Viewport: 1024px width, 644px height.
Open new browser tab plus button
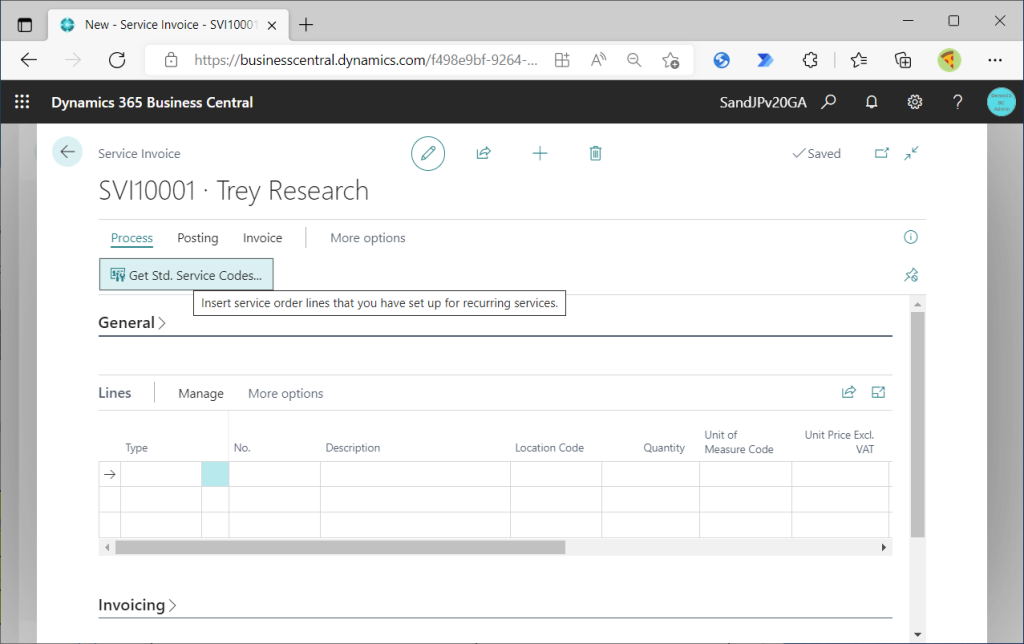click(306, 25)
